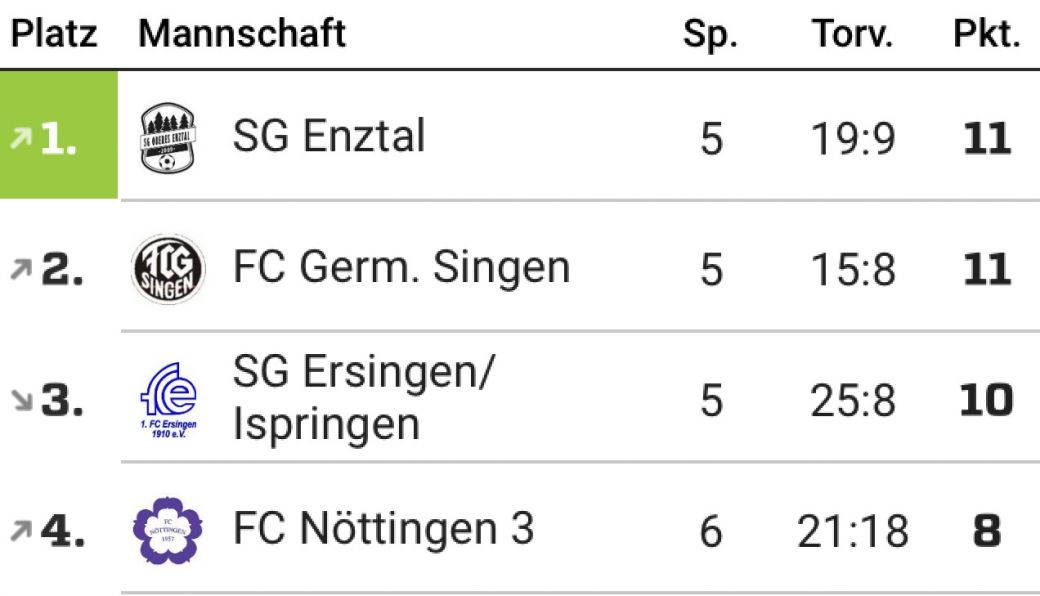Click the 1. FC Ersingen logo
Screen dimensions: 1040x596
coord(167,401)
